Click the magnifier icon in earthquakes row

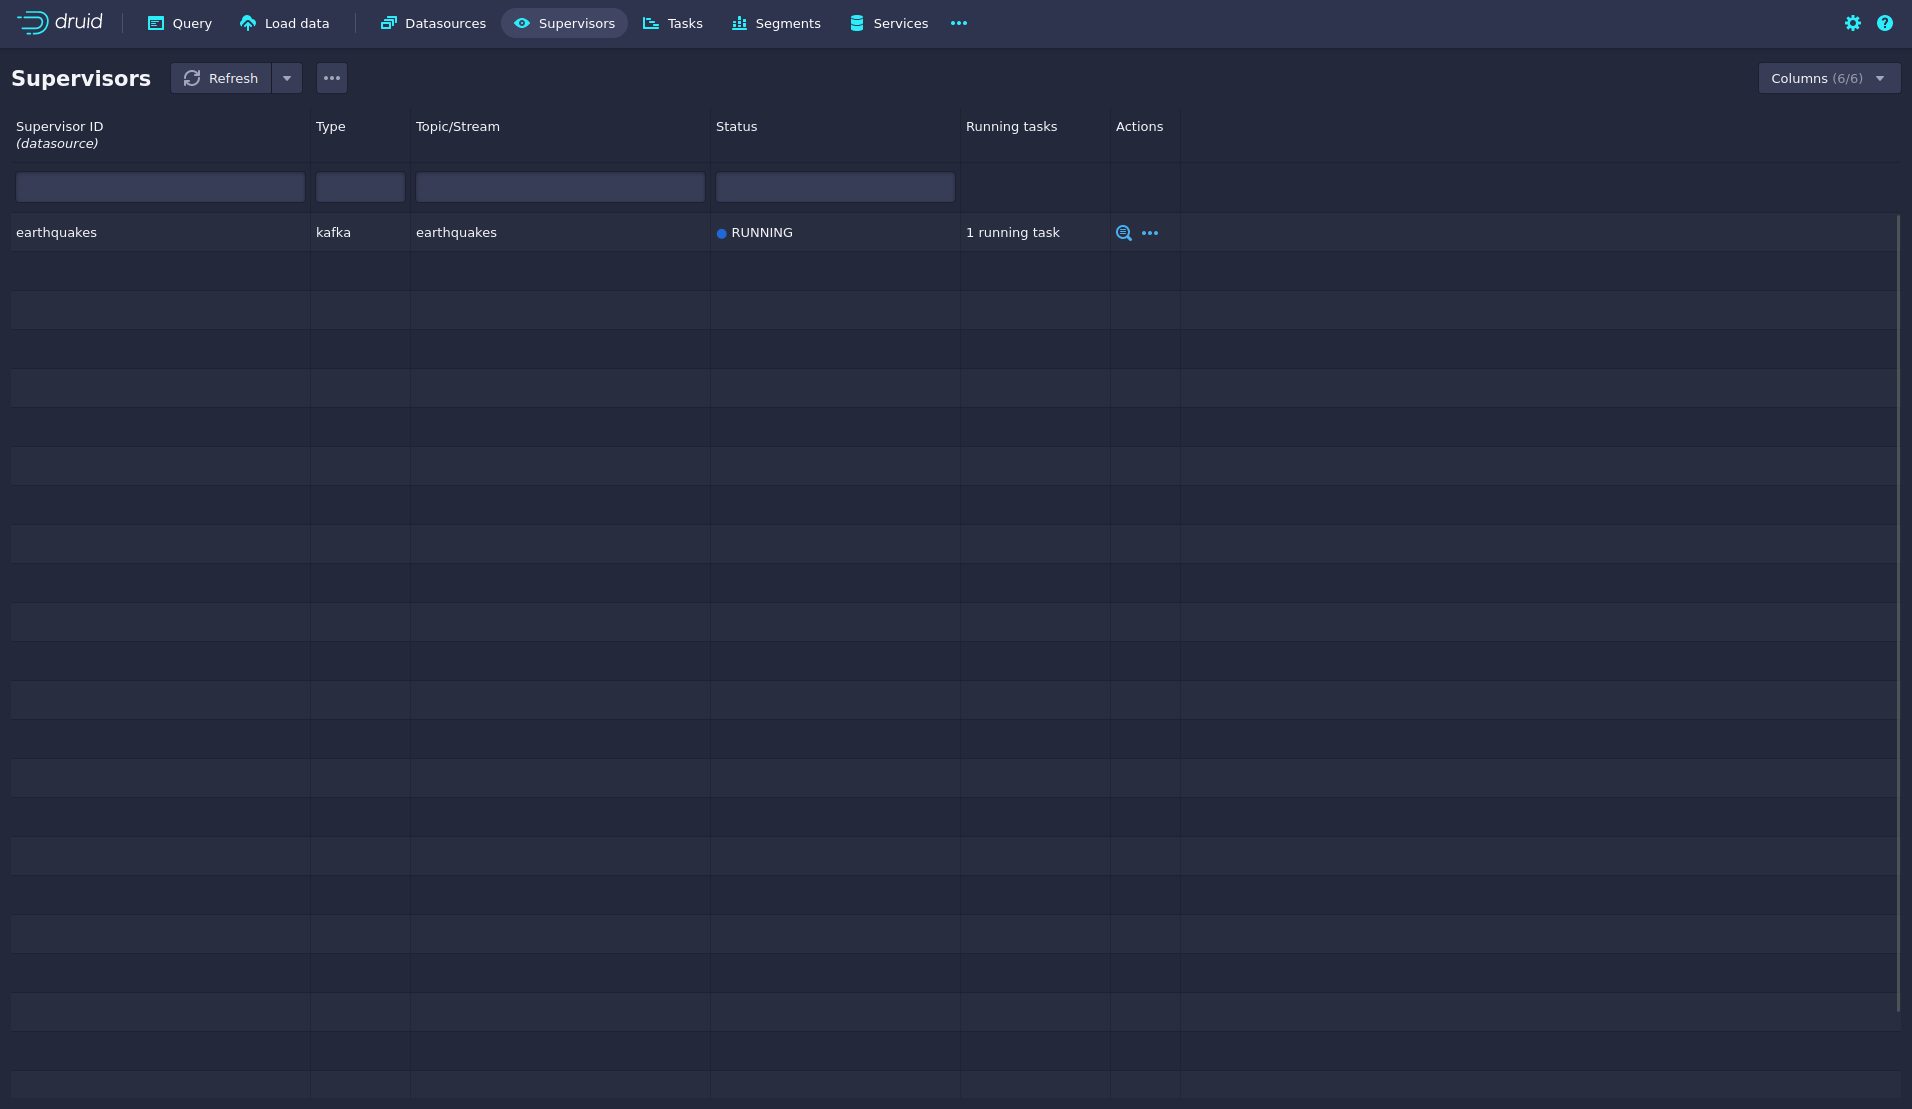point(1123,233)
